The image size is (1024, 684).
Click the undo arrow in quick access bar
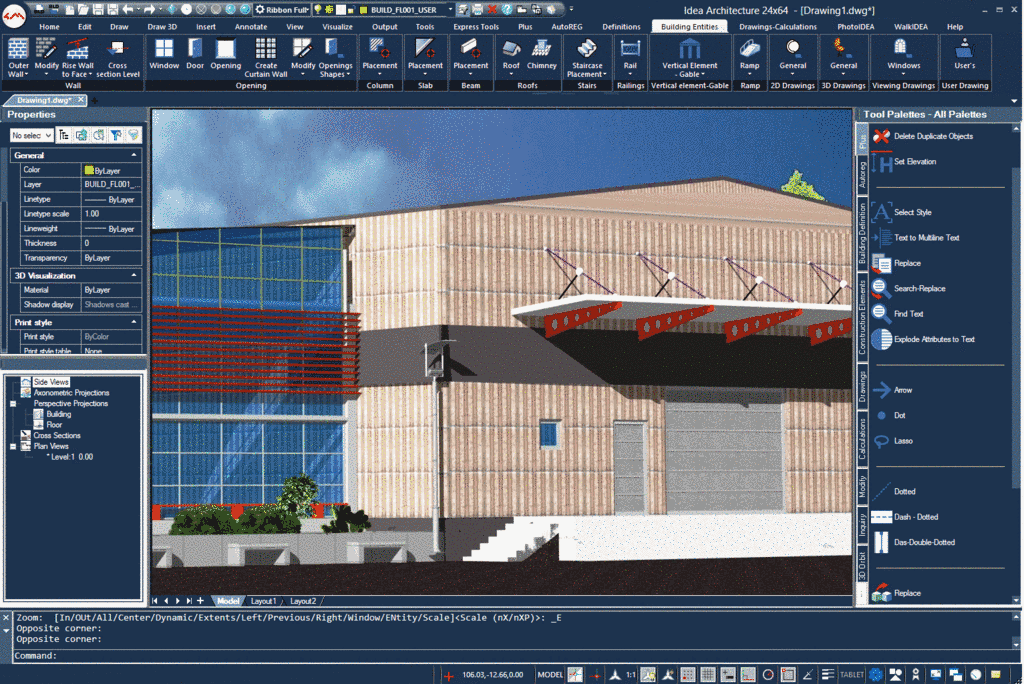[128, 9]
